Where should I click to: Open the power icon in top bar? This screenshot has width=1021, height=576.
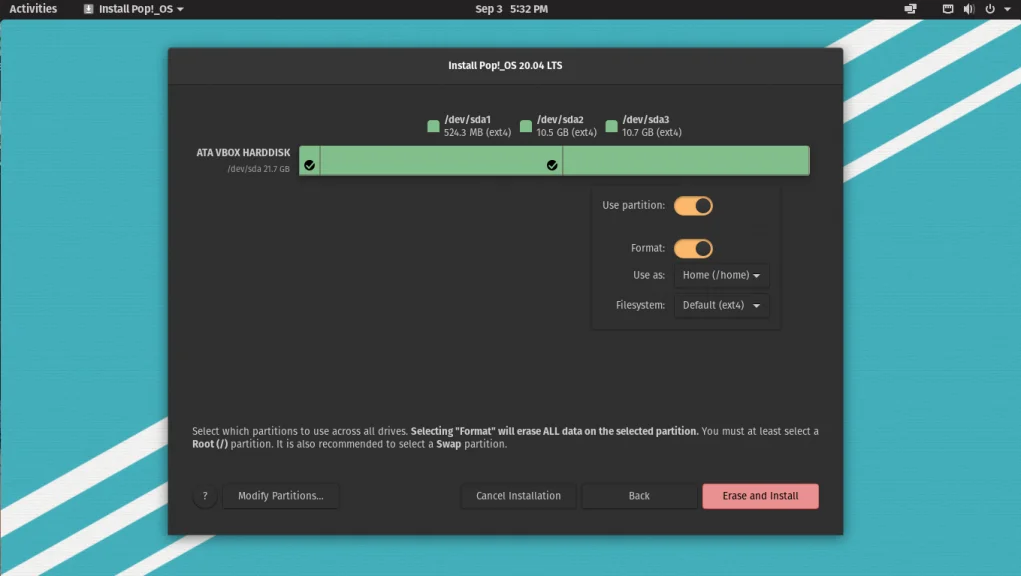tap(990, 9)
